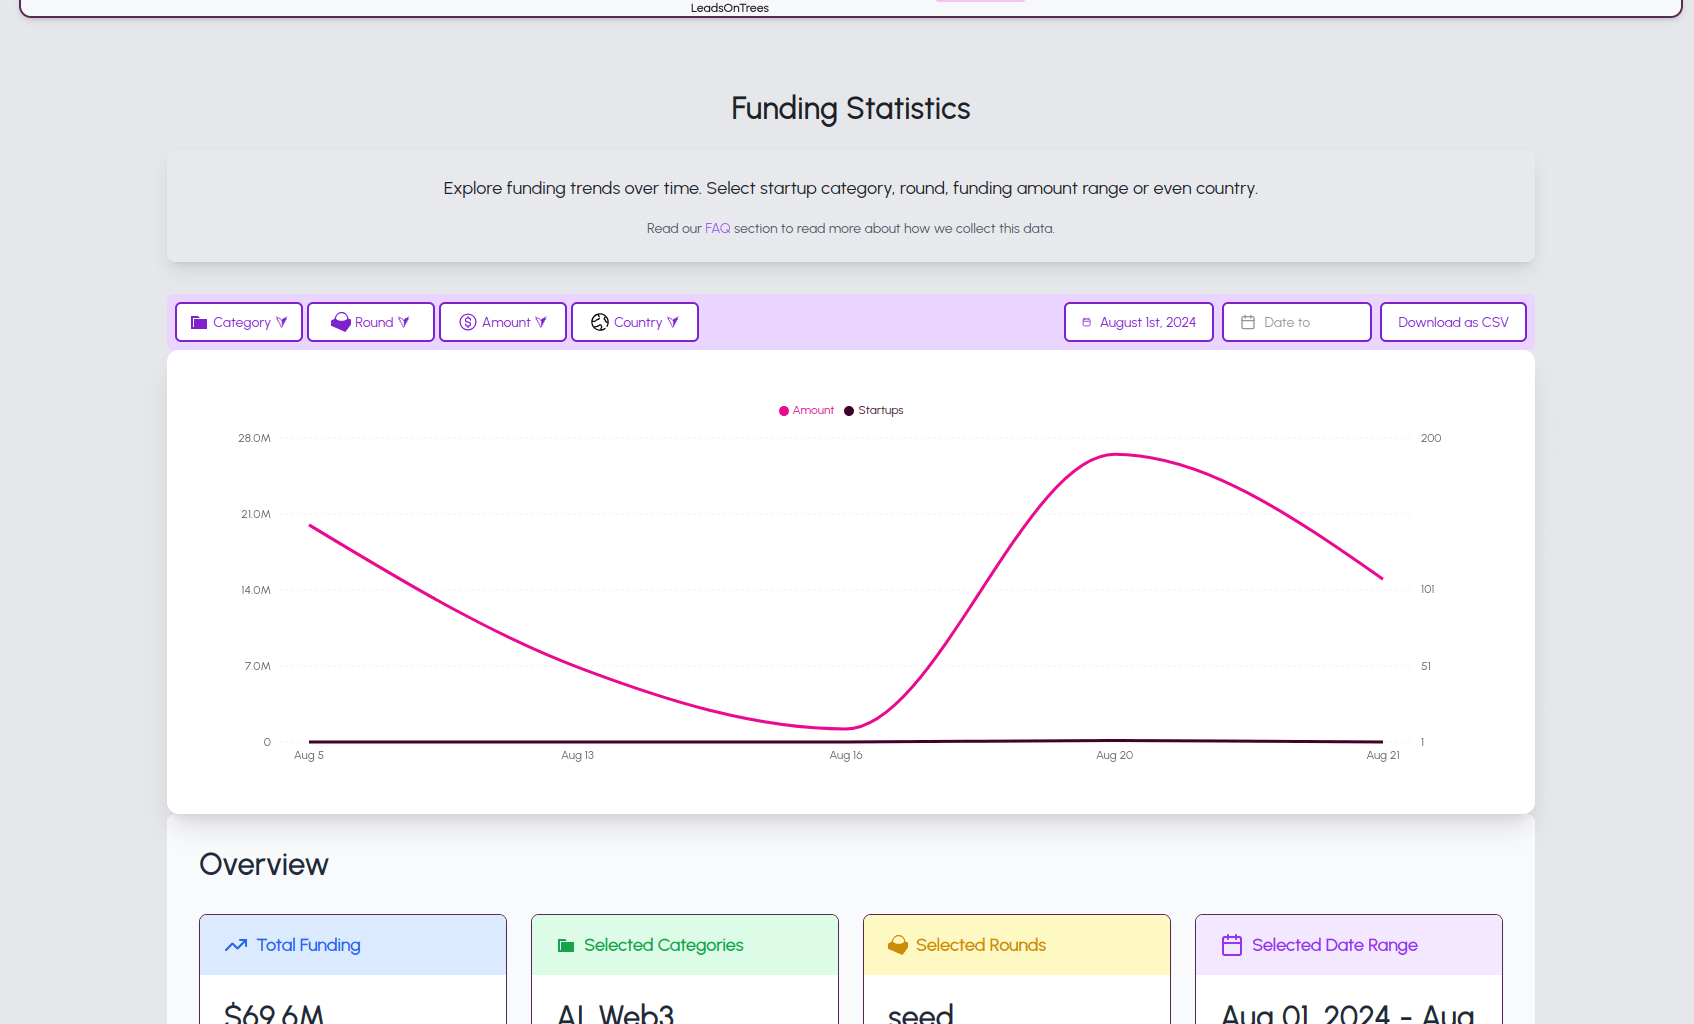
Task: Open the Category filter dropdown
Action: 239,322
